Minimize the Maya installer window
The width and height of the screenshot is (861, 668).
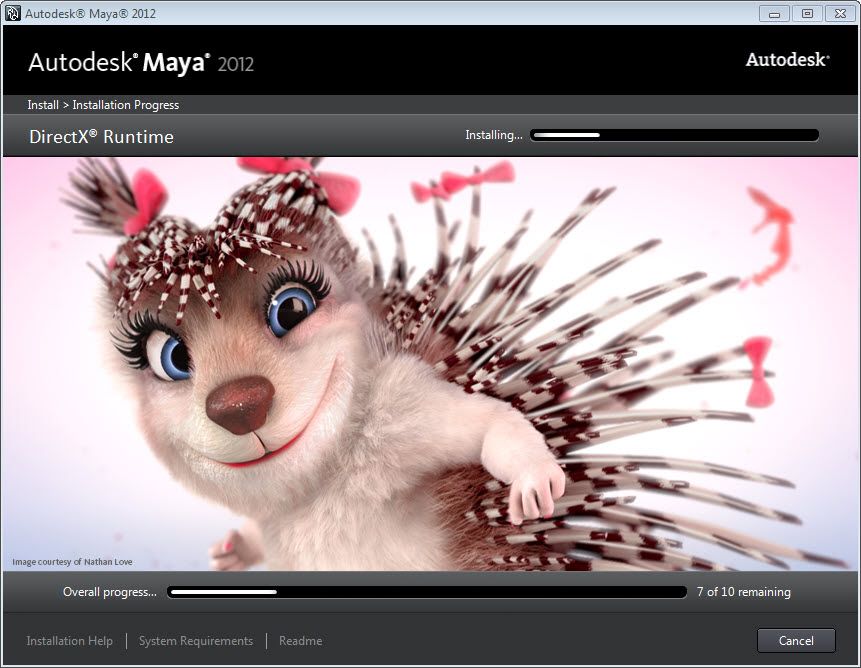pyautogui.click(x=774, y=14)
